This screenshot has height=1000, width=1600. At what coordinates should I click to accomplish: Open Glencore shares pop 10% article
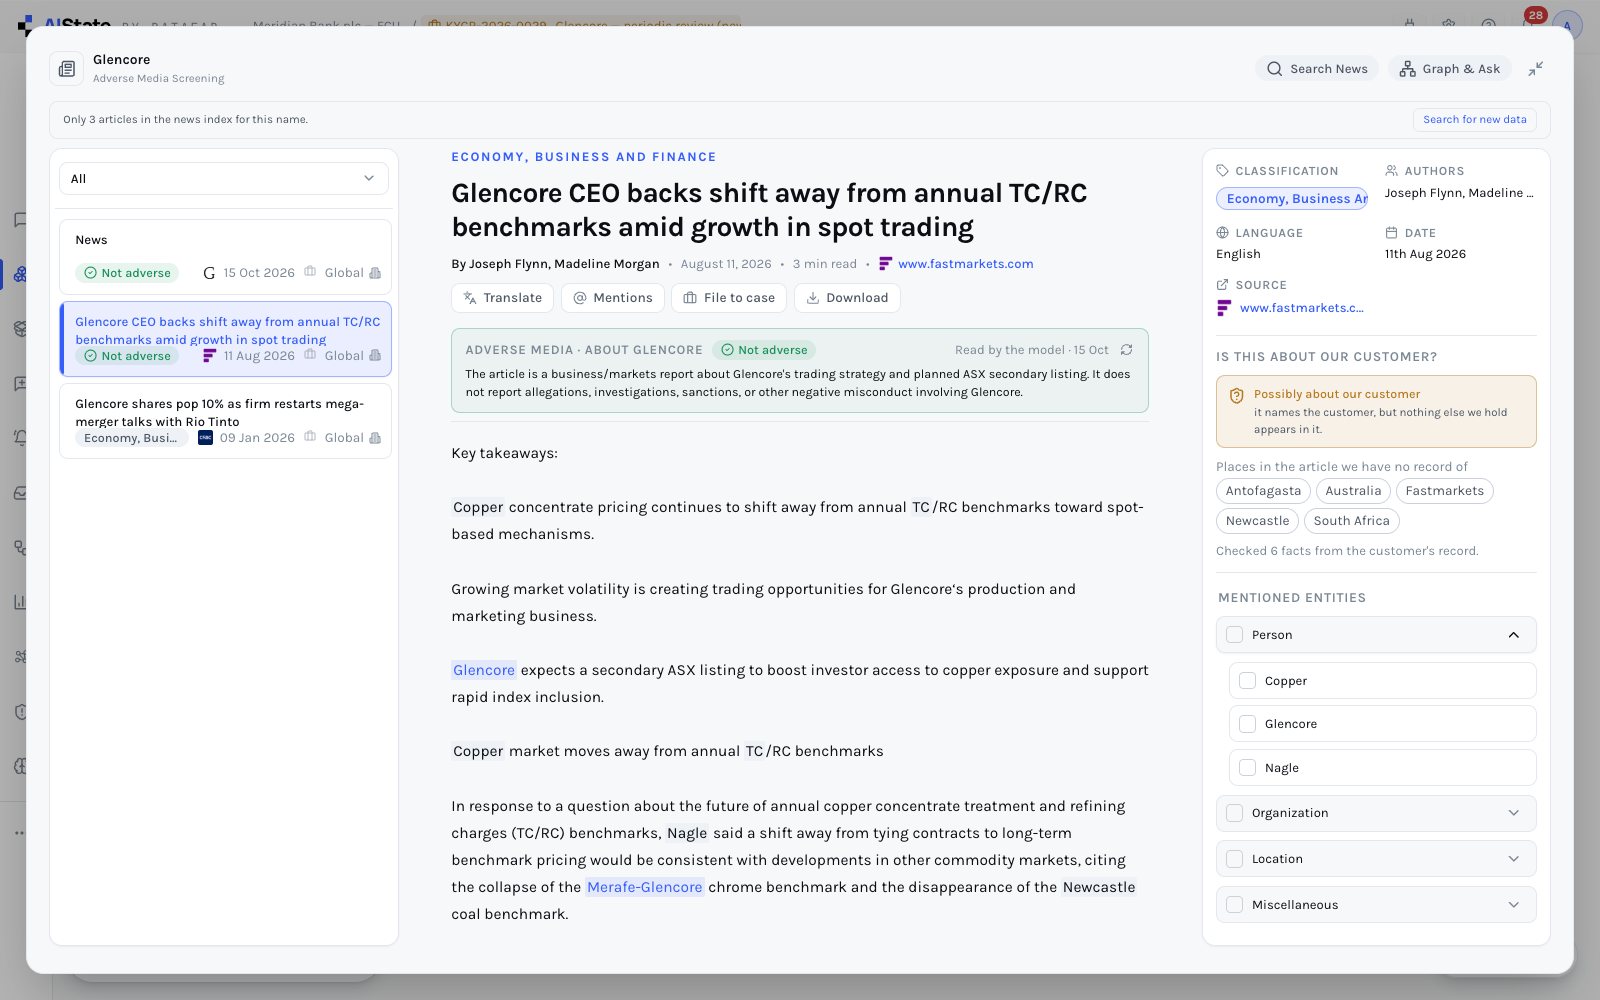225,421
